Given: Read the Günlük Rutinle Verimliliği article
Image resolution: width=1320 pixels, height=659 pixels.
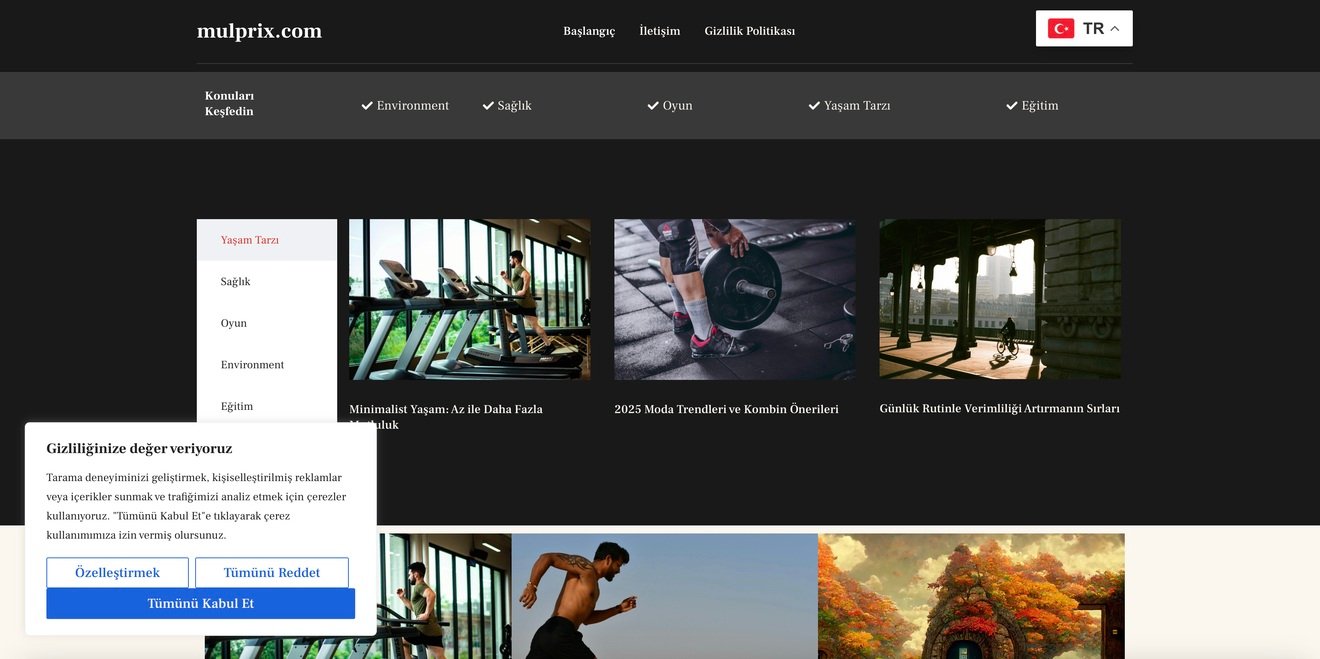Looking at the screenshot, I should click(x=999, y=407).
